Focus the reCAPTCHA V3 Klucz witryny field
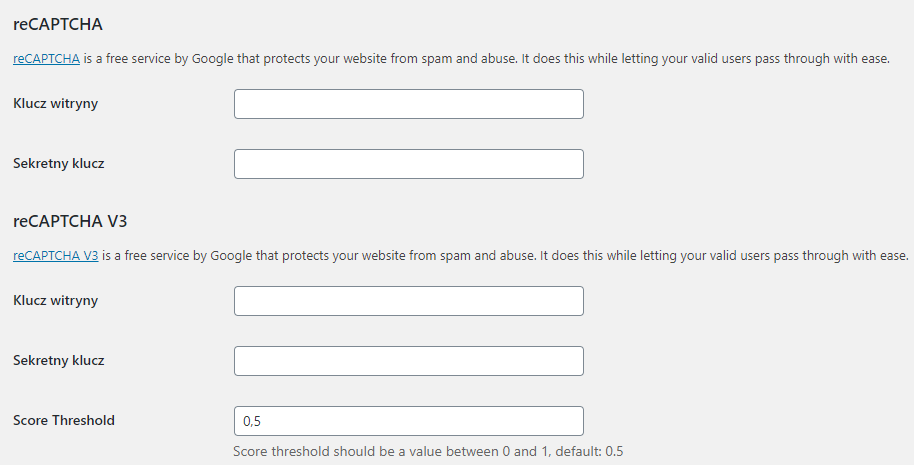This screenshot has width=914, height=465. tap(408, 301)
